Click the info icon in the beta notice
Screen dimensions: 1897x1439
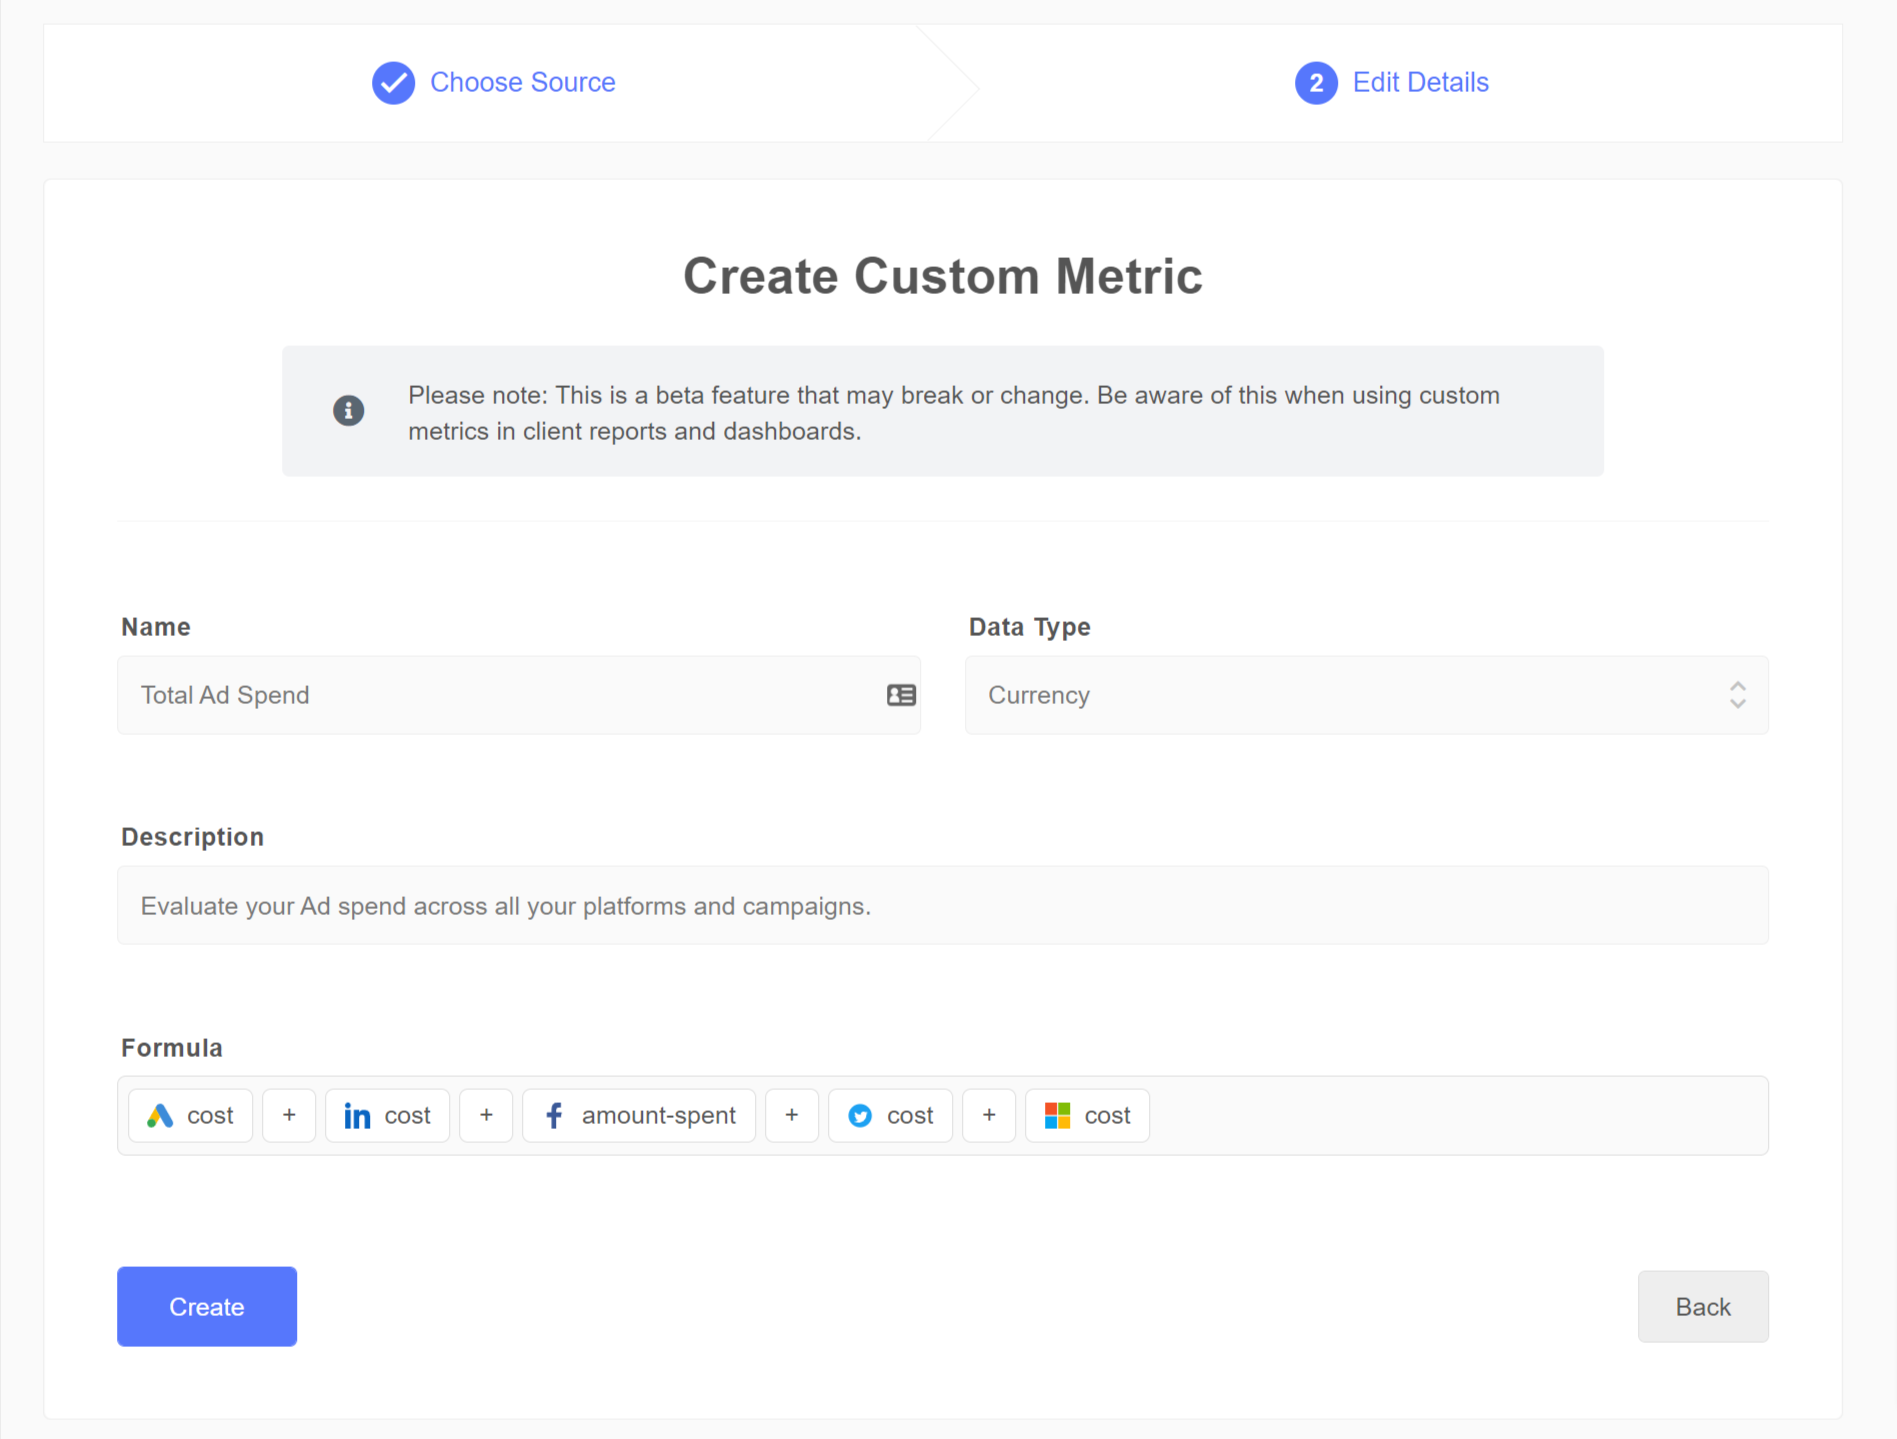(347, 410)
